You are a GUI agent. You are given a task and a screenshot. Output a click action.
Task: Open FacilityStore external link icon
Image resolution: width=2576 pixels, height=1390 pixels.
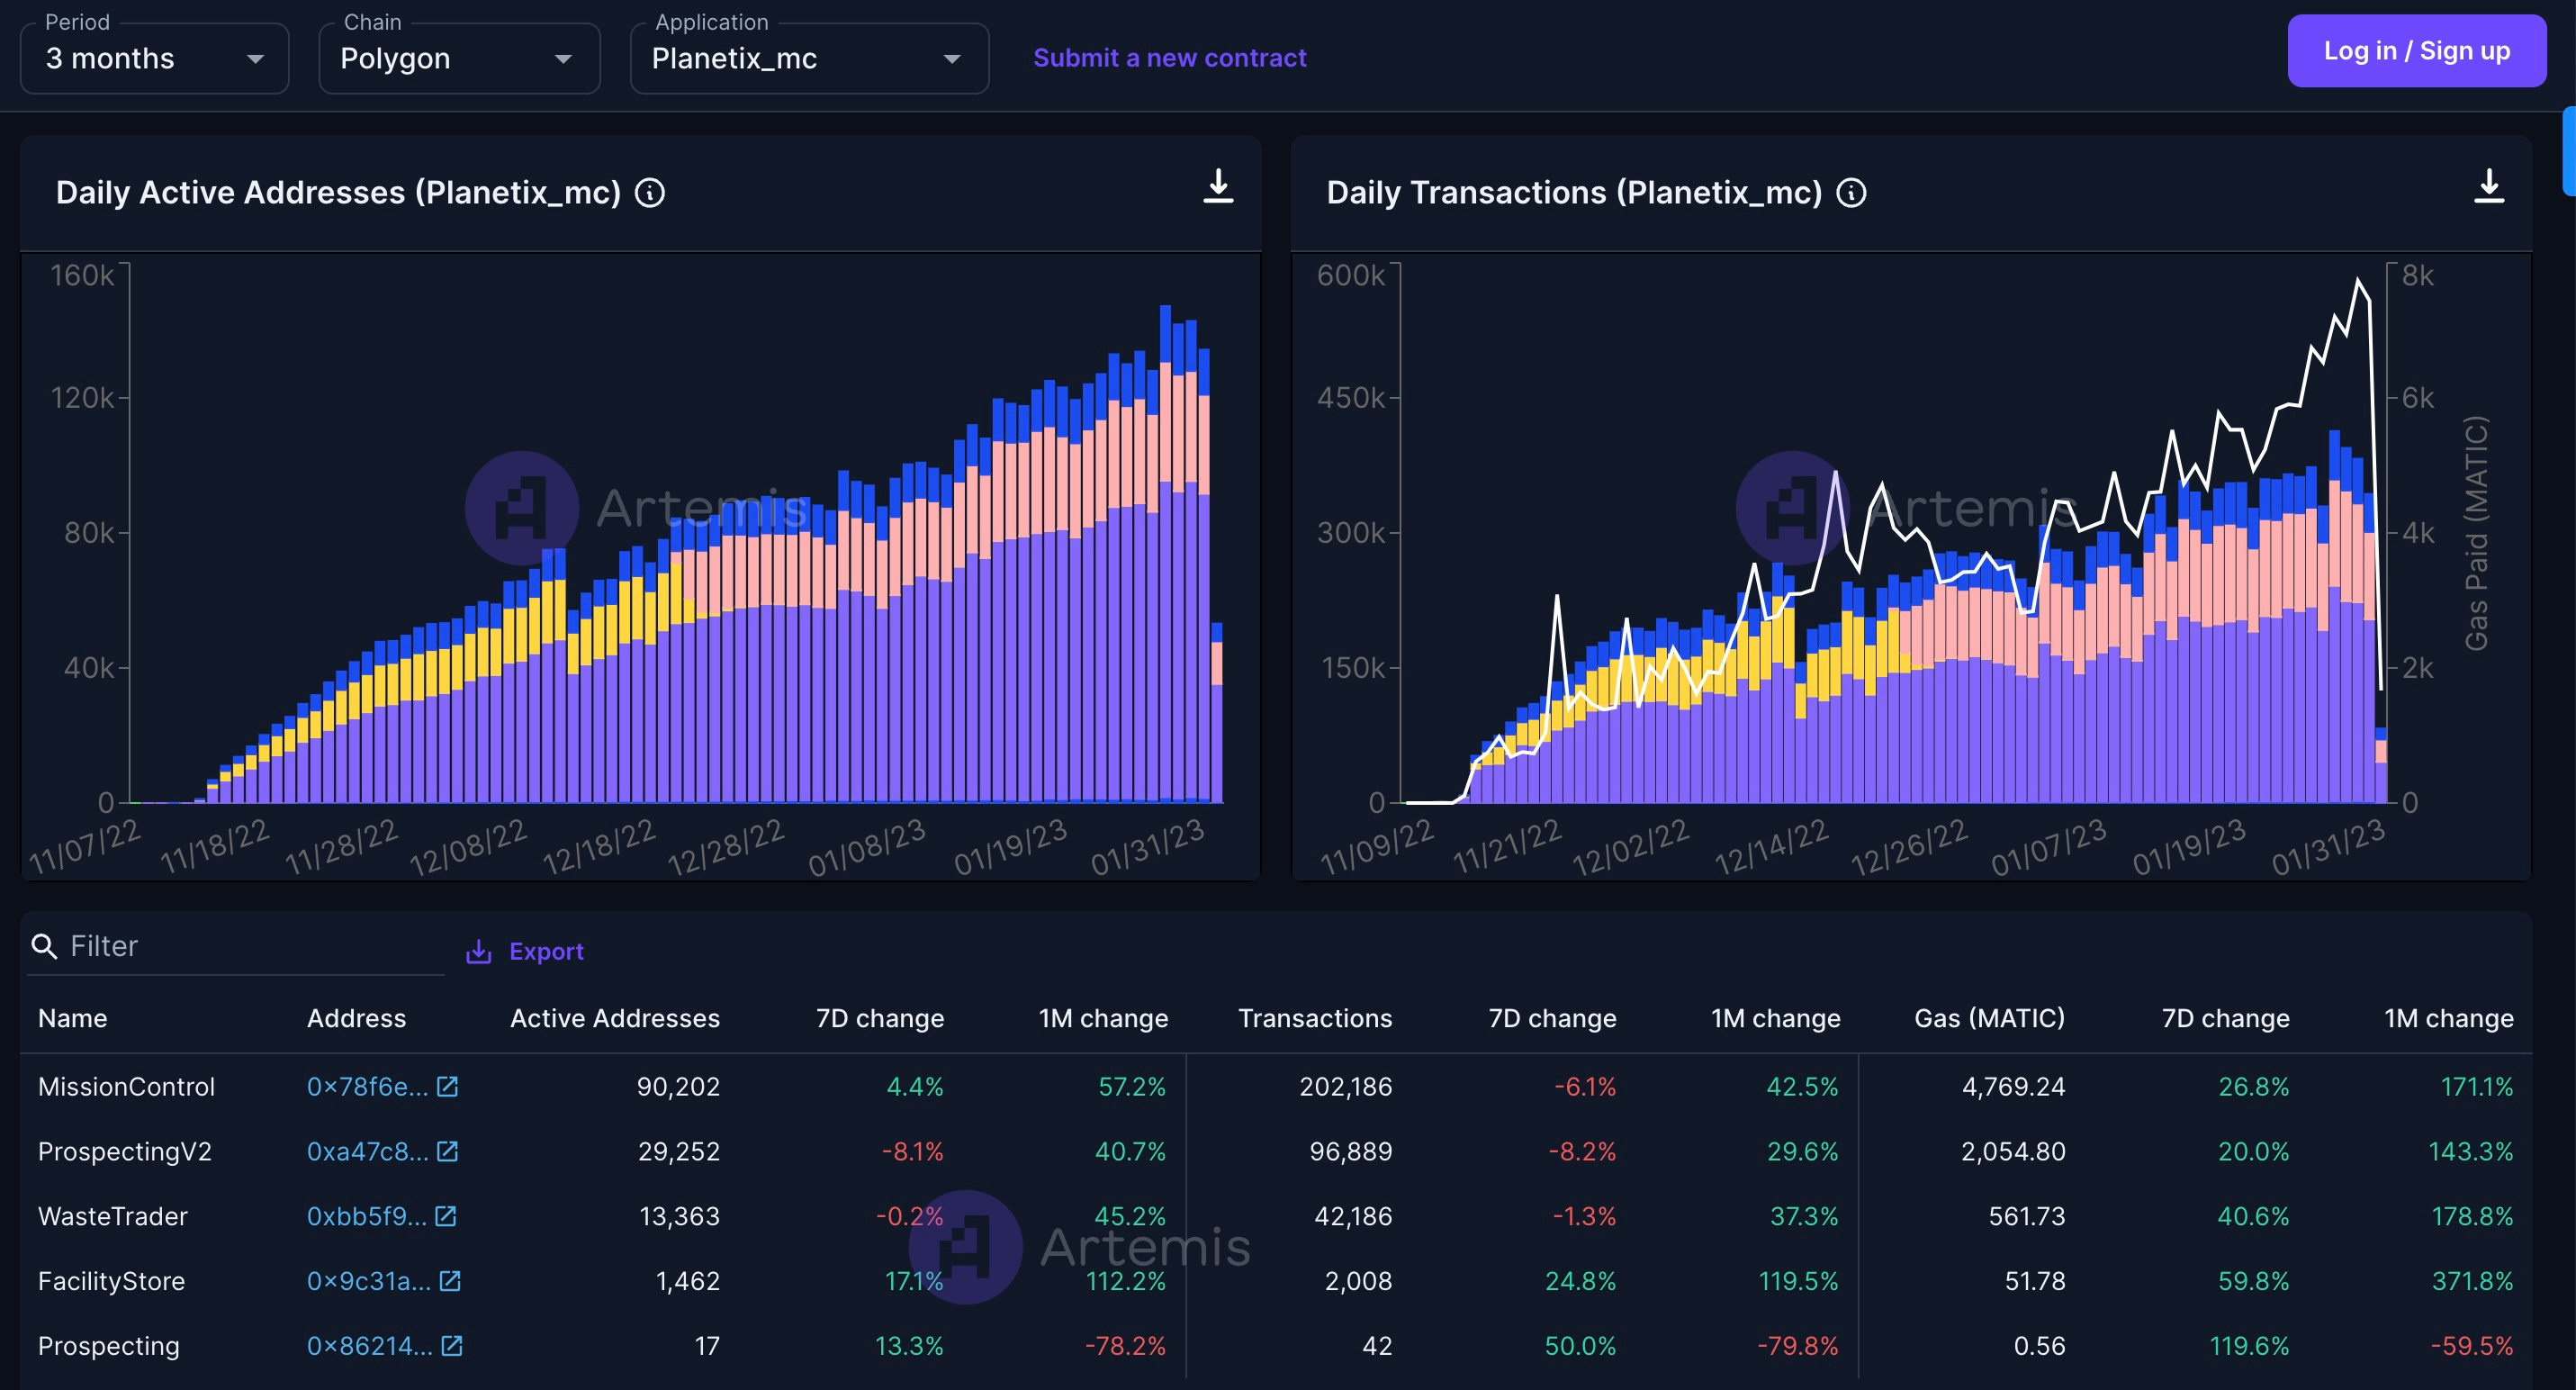(x=450, y=1281)
